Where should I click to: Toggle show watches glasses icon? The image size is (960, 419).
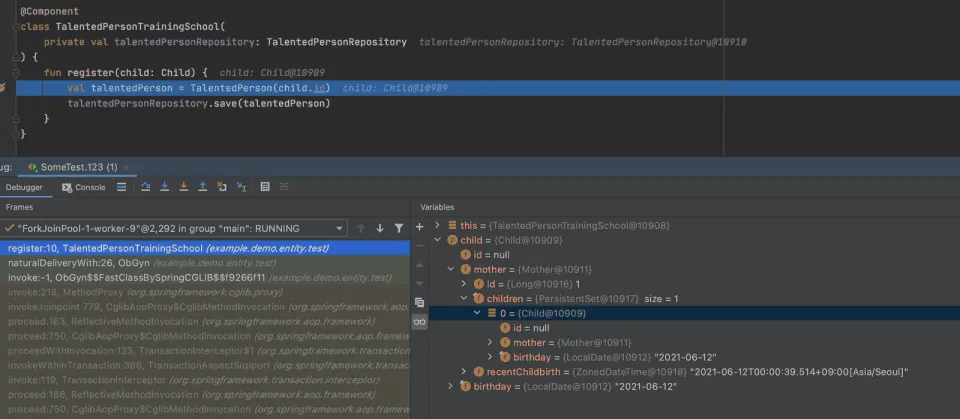click(419, 322)
